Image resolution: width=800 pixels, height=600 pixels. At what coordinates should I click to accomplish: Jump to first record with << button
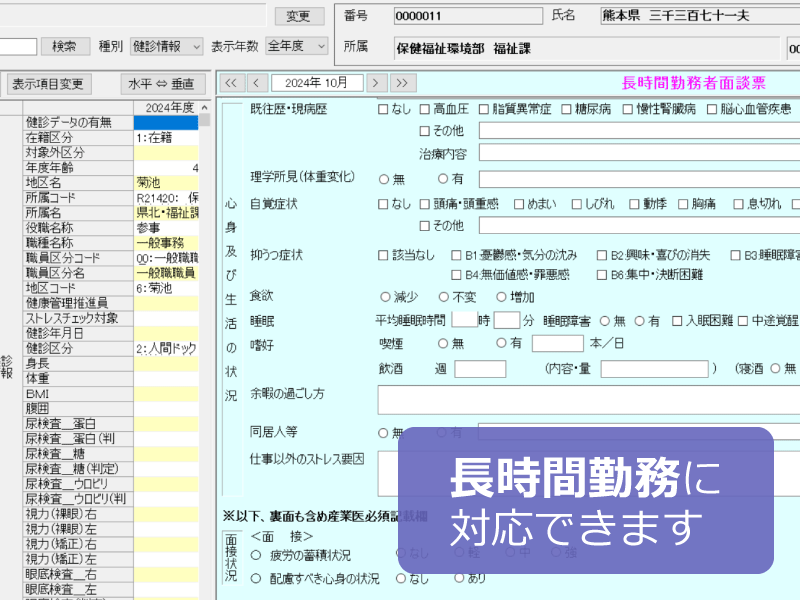point(231,83)
